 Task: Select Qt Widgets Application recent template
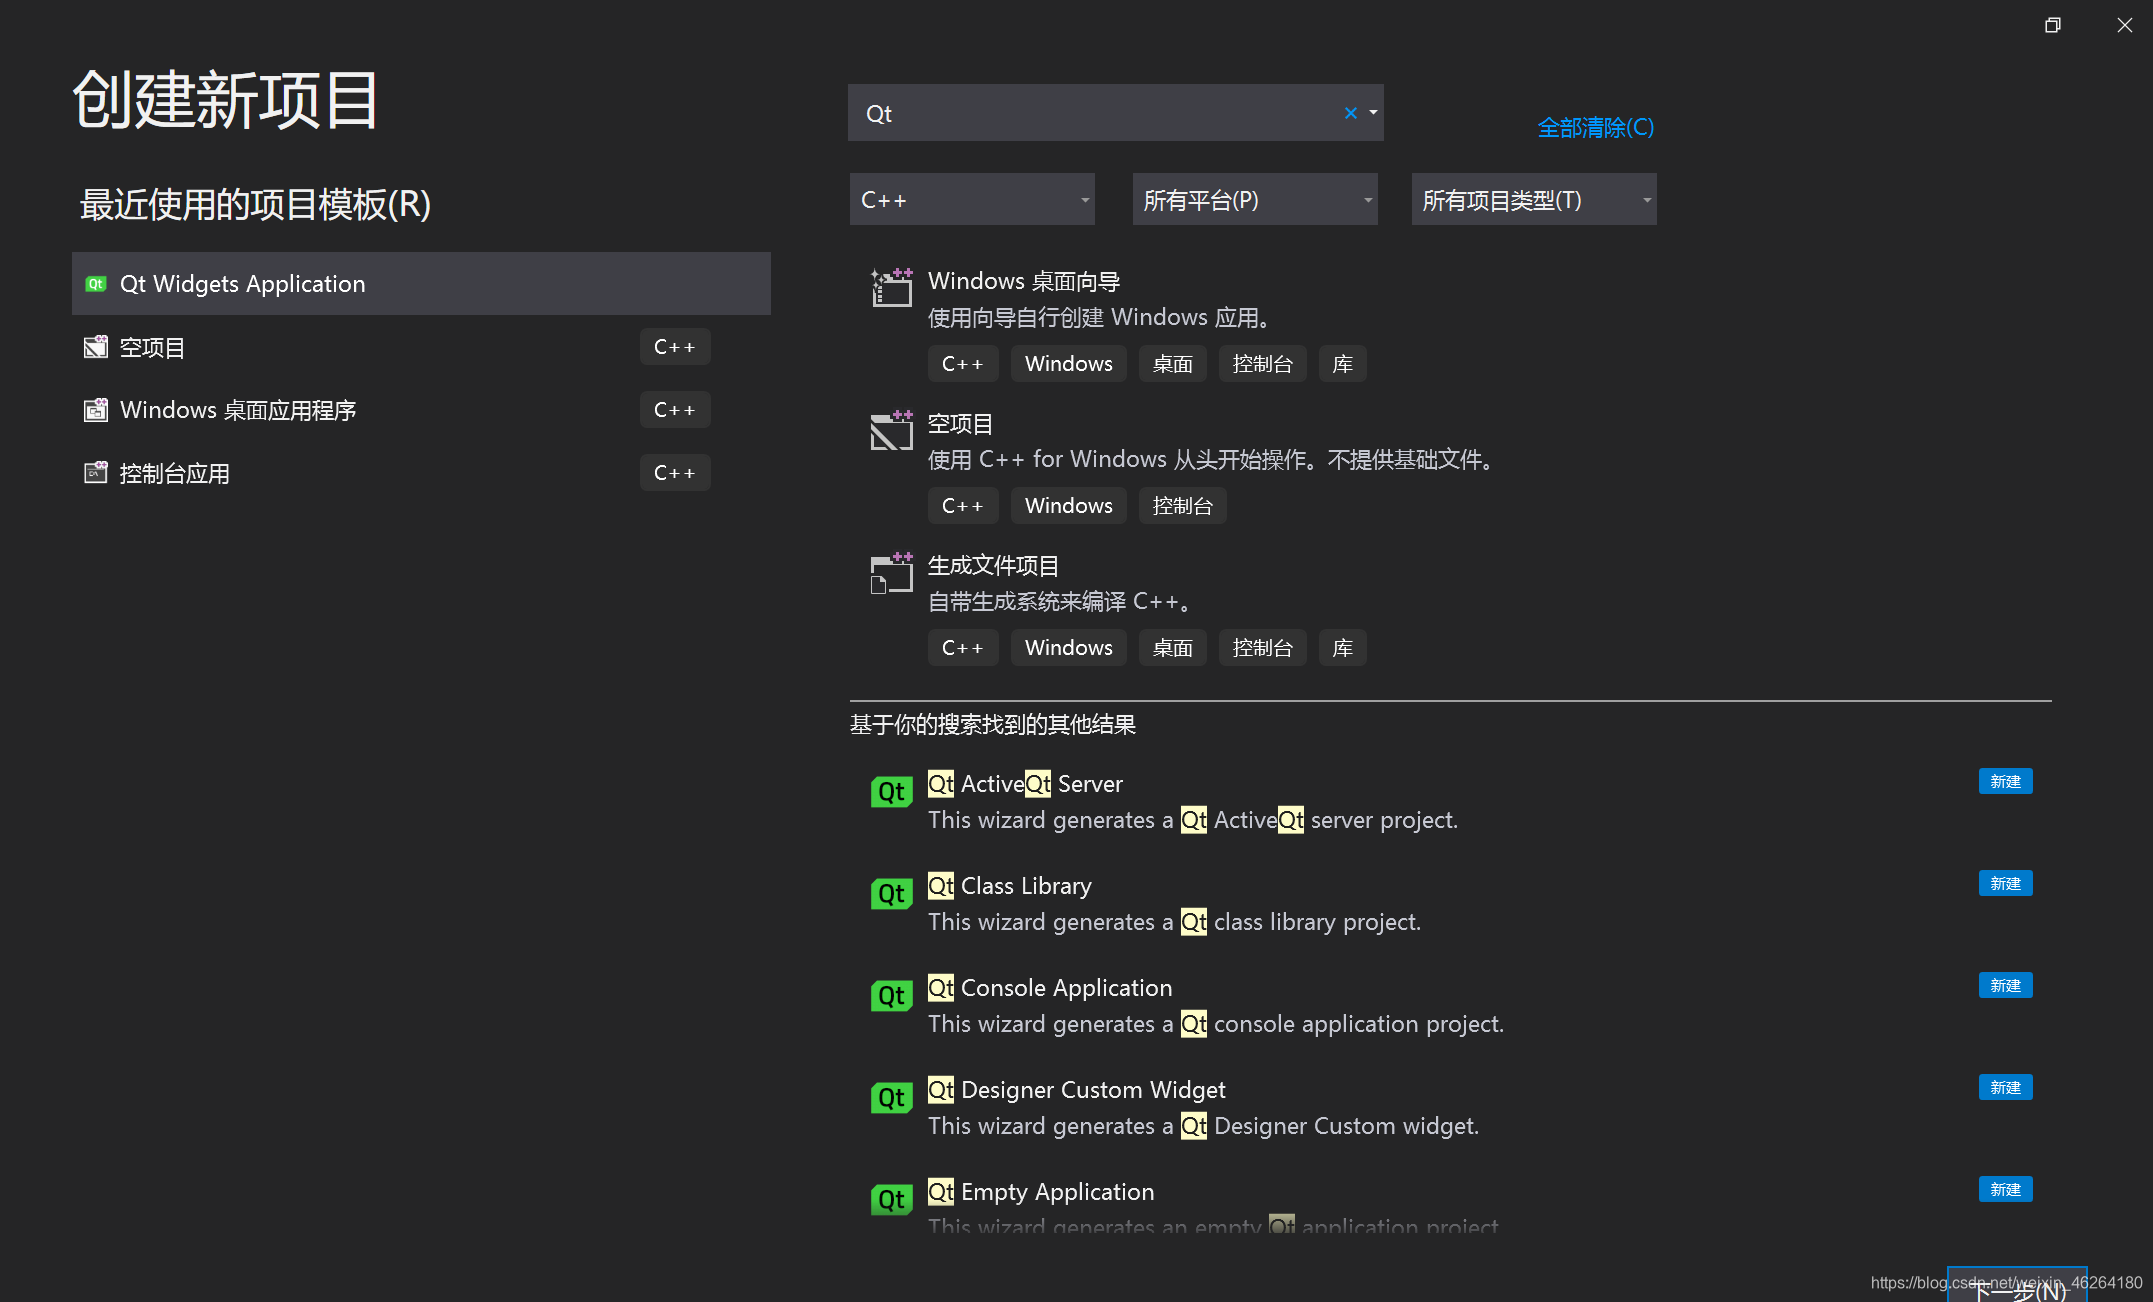[421, 284]
